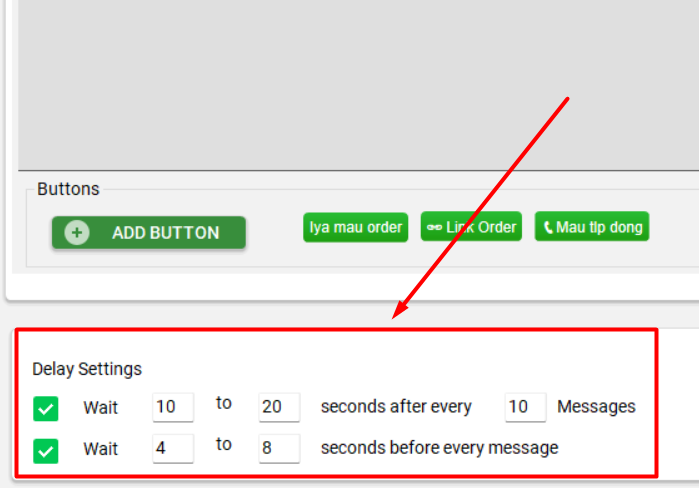Click the 'Buttons' group label
Viewport: 699px width, 488px height.
tap(68, 189)
